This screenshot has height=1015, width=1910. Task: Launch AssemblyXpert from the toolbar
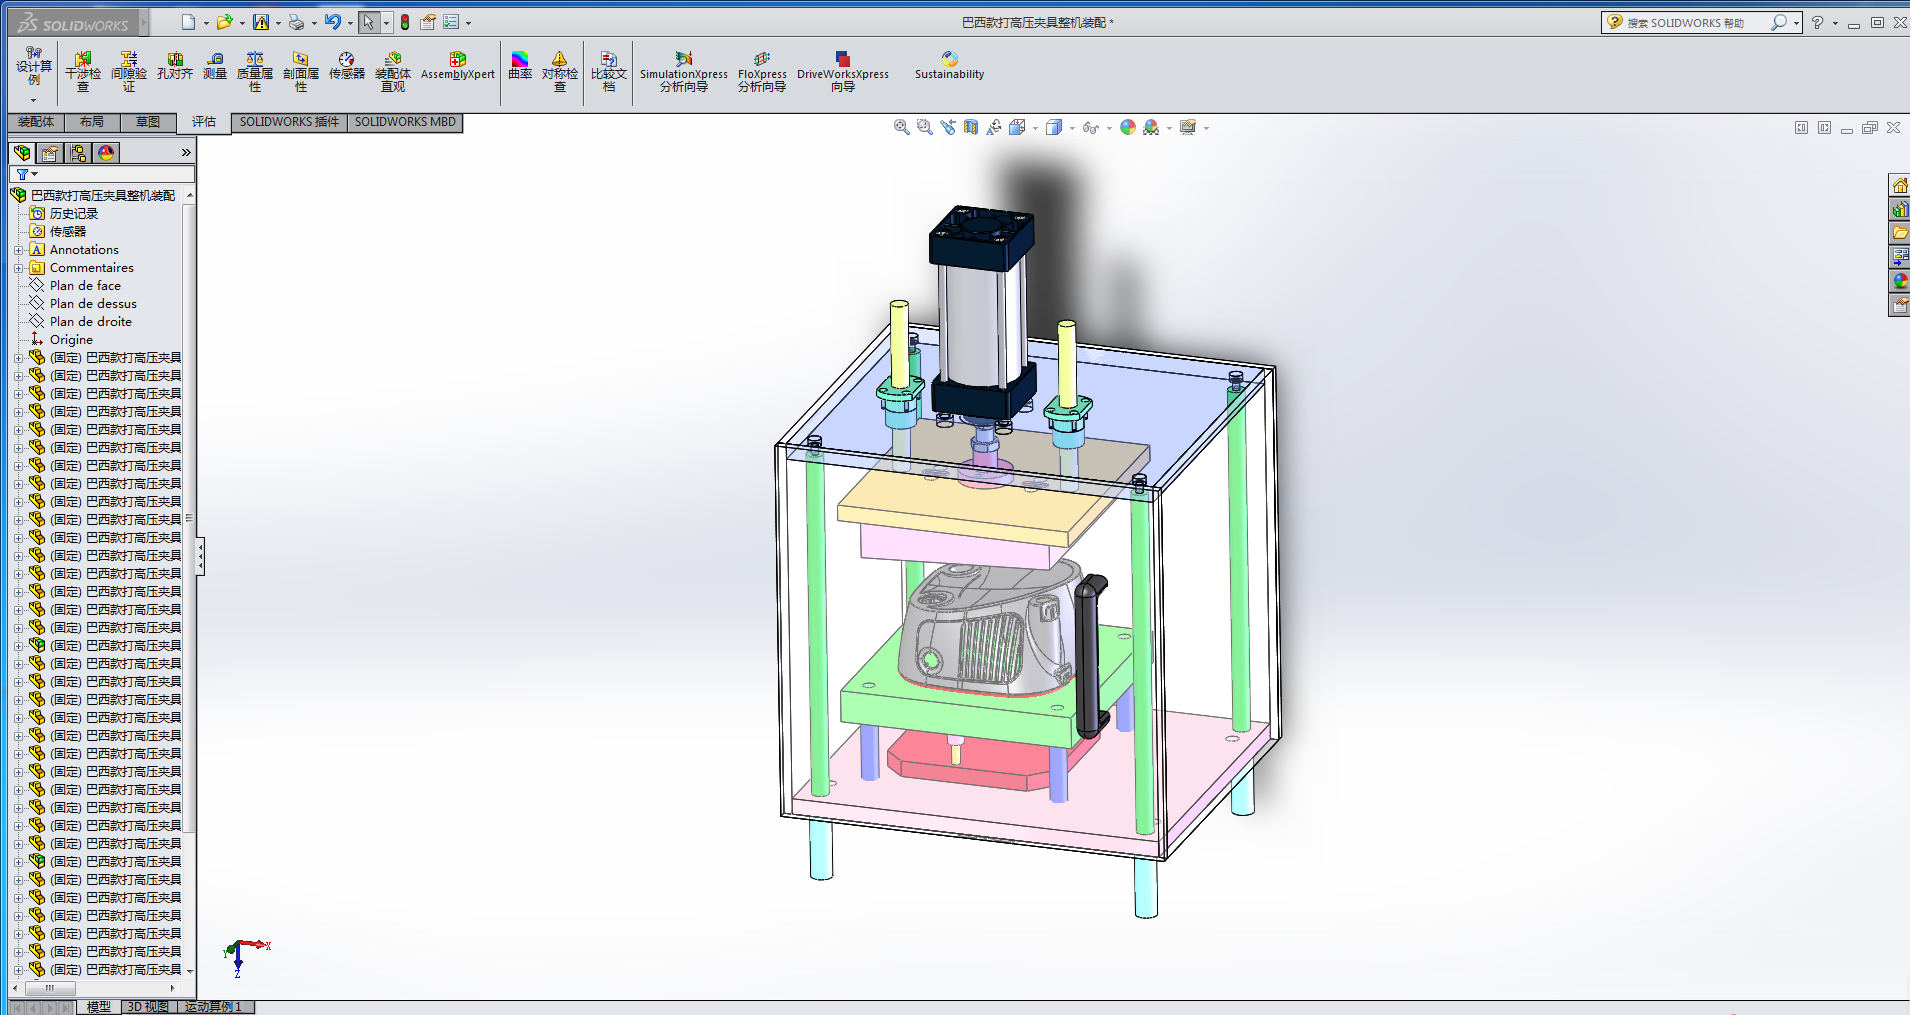457,66
